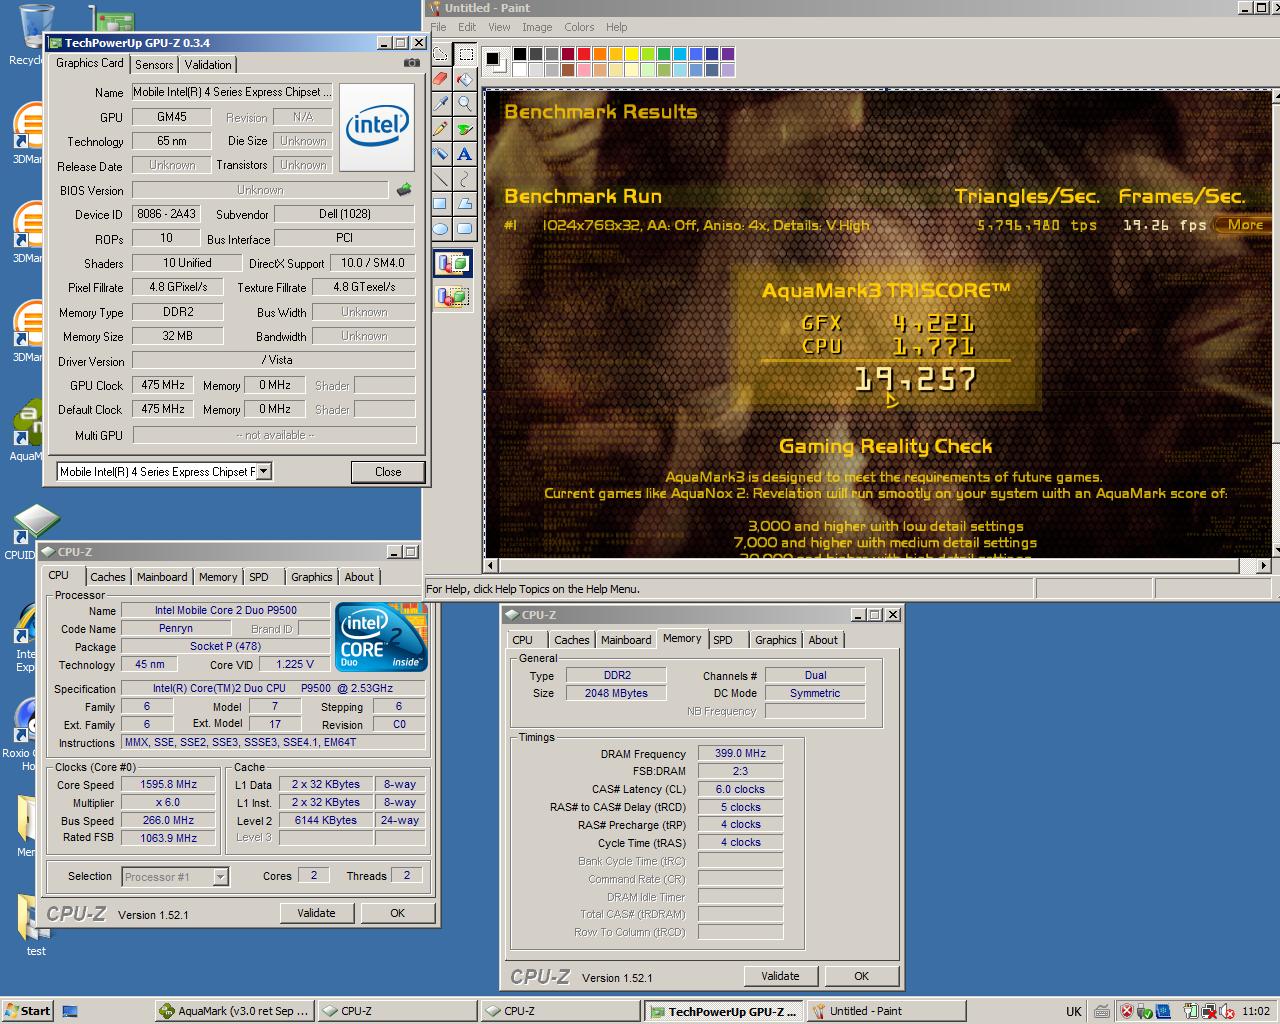Open graphics adapter dropdown in GPU-Z
The image size is (1280, 1024).
(263, 471)
